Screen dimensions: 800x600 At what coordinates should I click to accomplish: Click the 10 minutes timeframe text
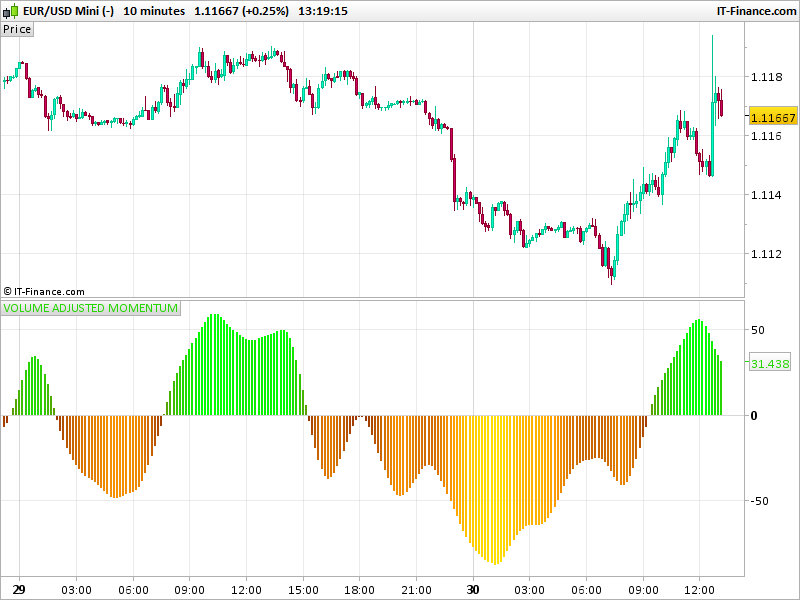[x=154, y=11]
